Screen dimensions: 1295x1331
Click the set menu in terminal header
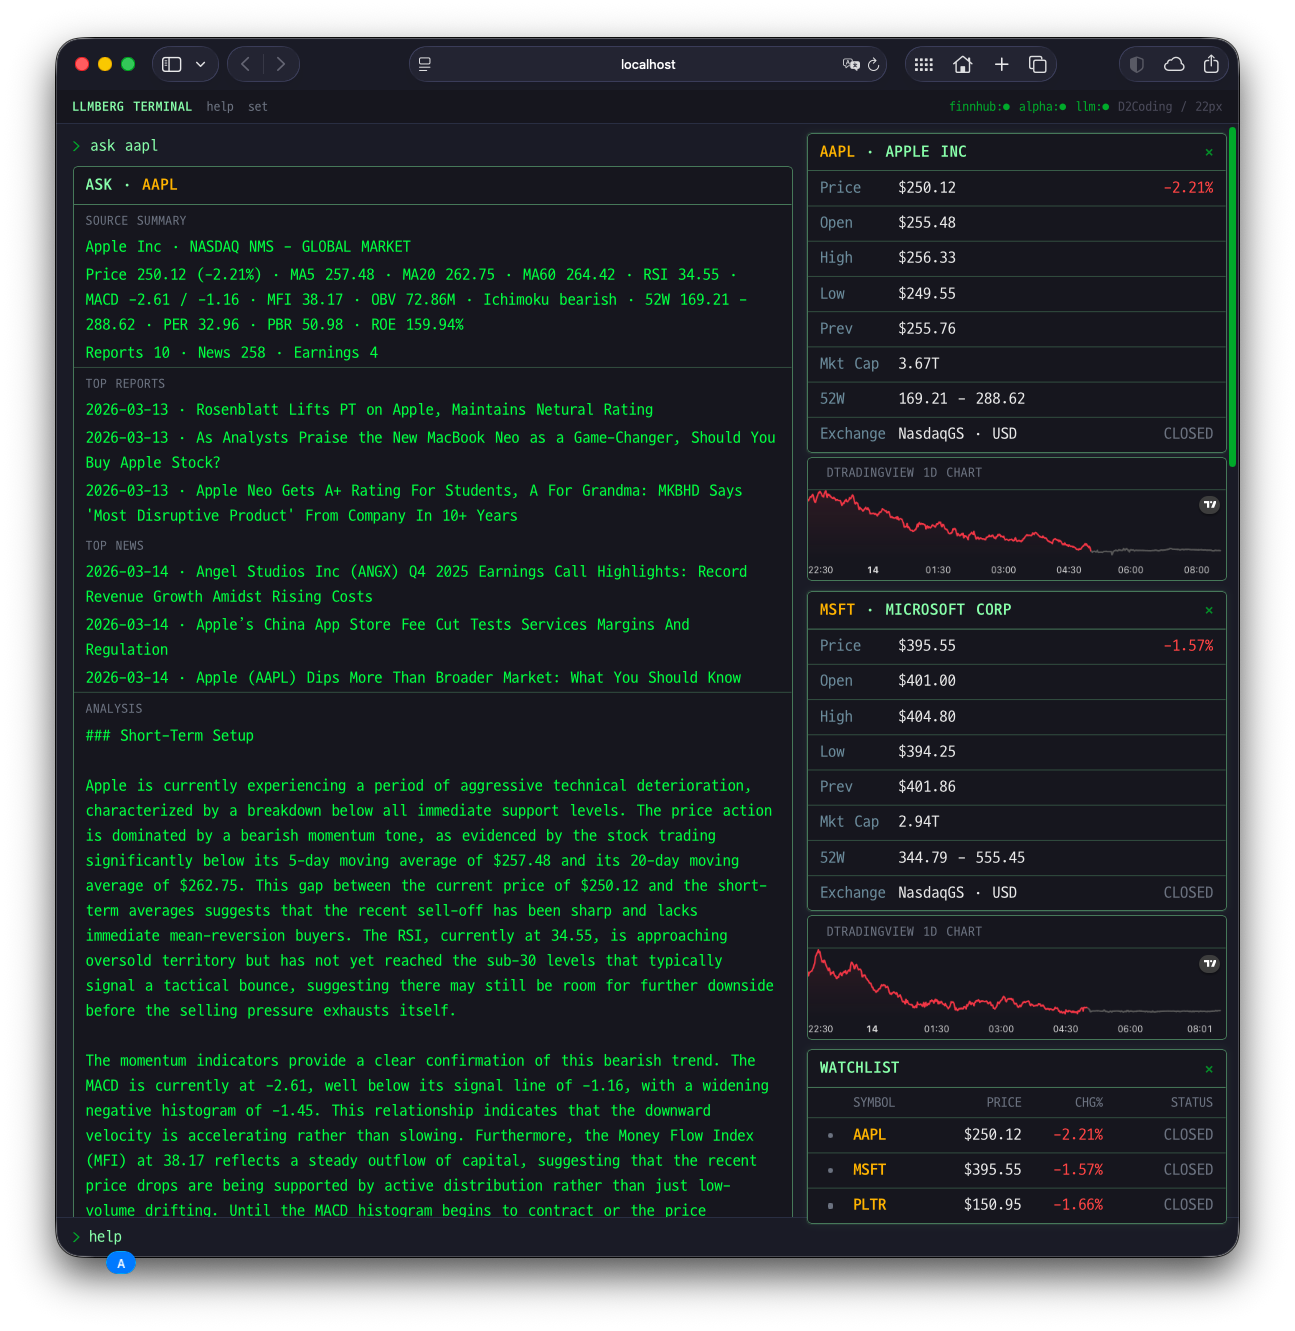[x=258, y=107]
